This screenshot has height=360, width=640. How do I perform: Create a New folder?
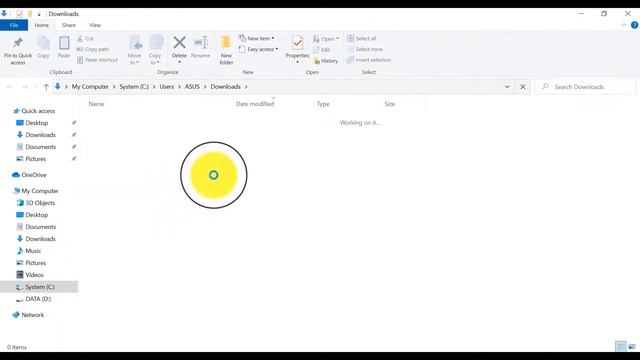pos(226,50)
